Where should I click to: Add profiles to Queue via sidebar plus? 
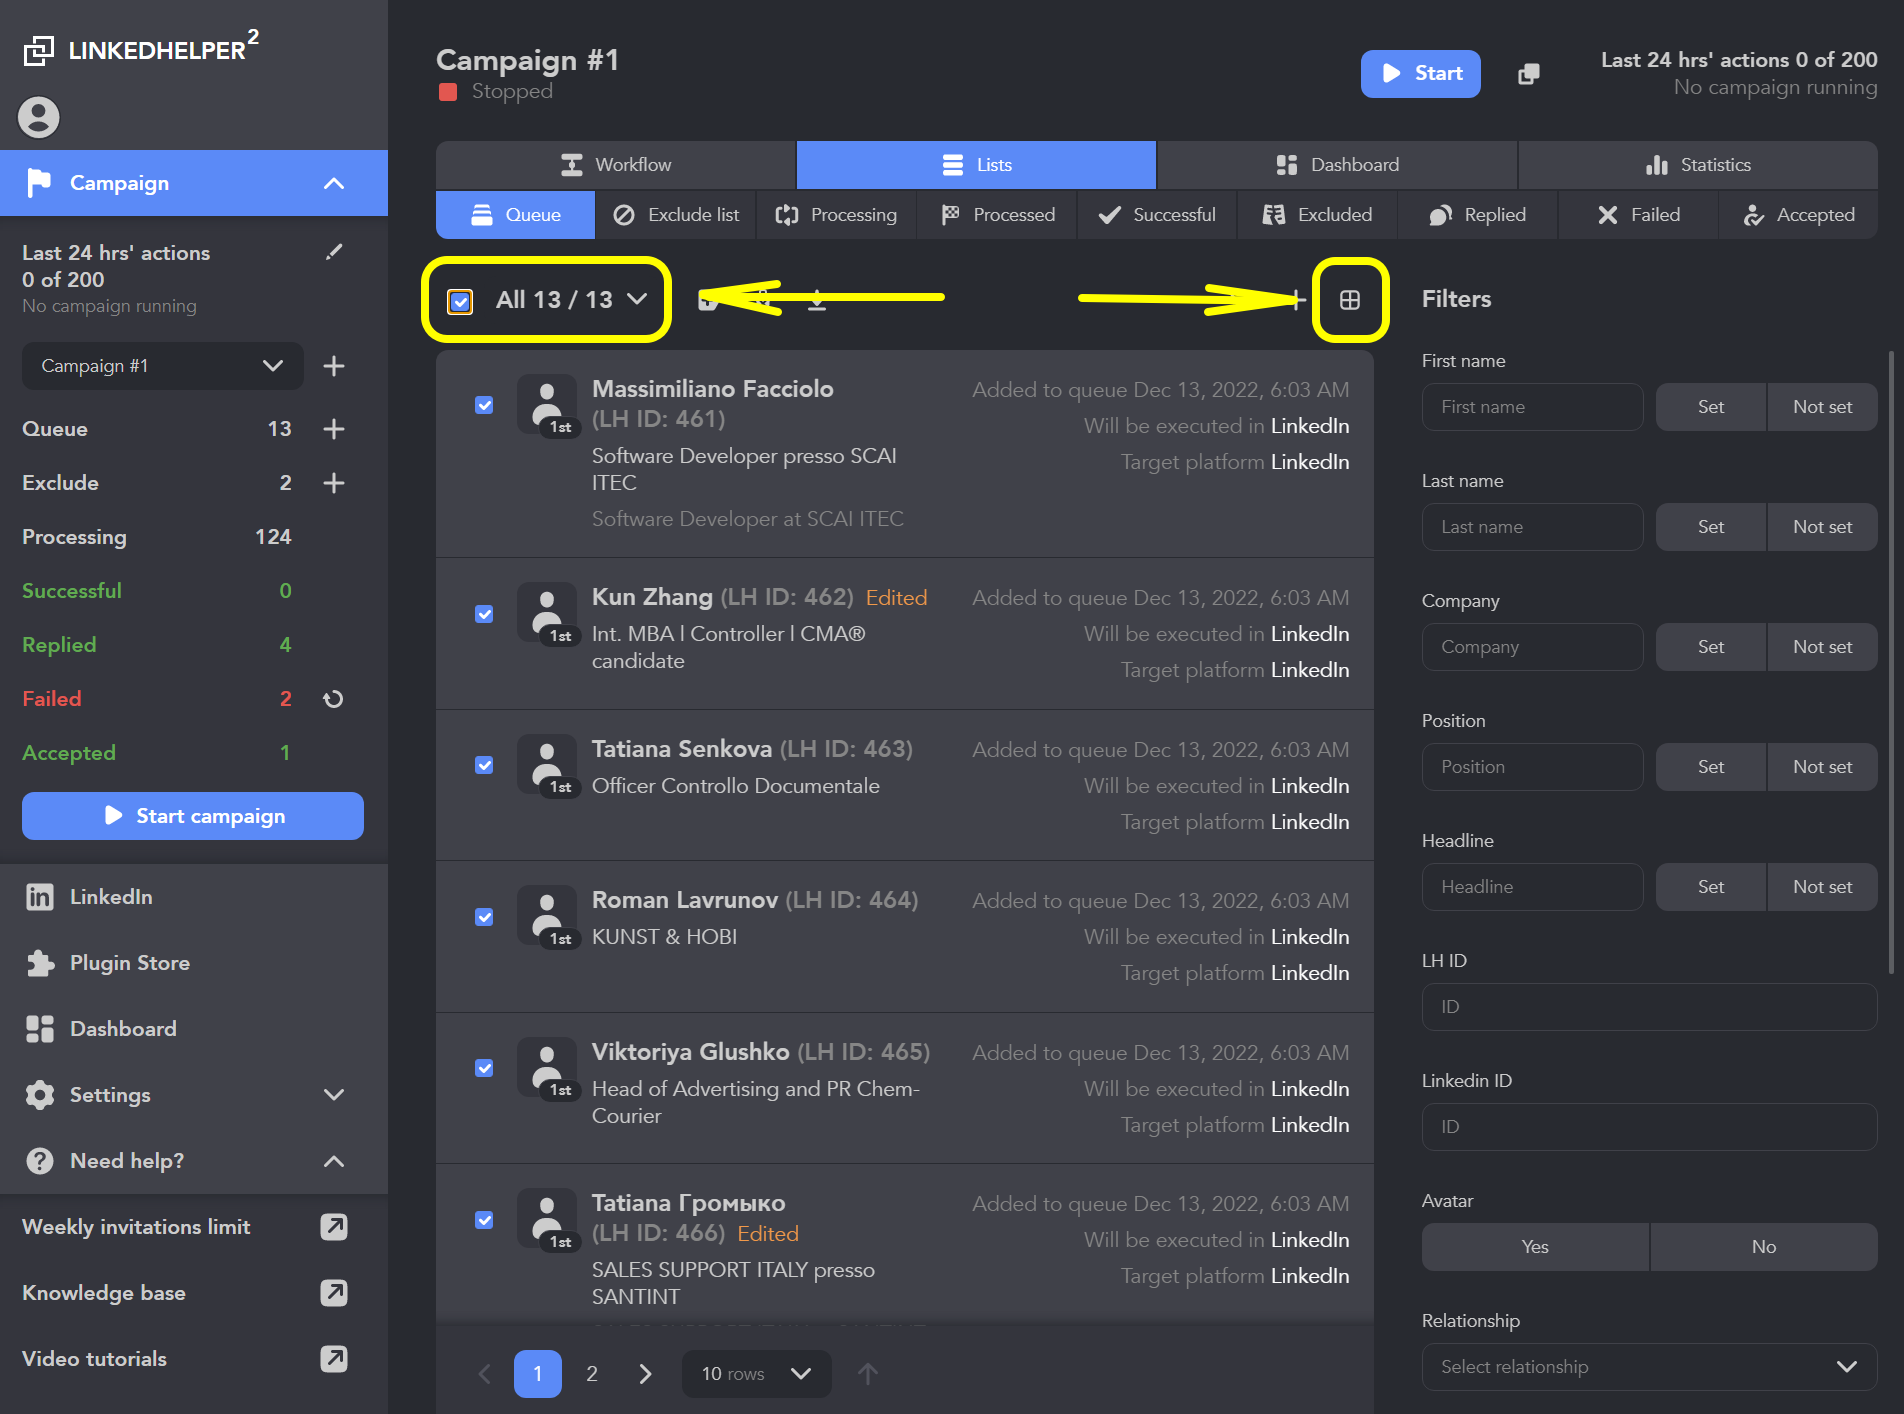tap(334, 429)
